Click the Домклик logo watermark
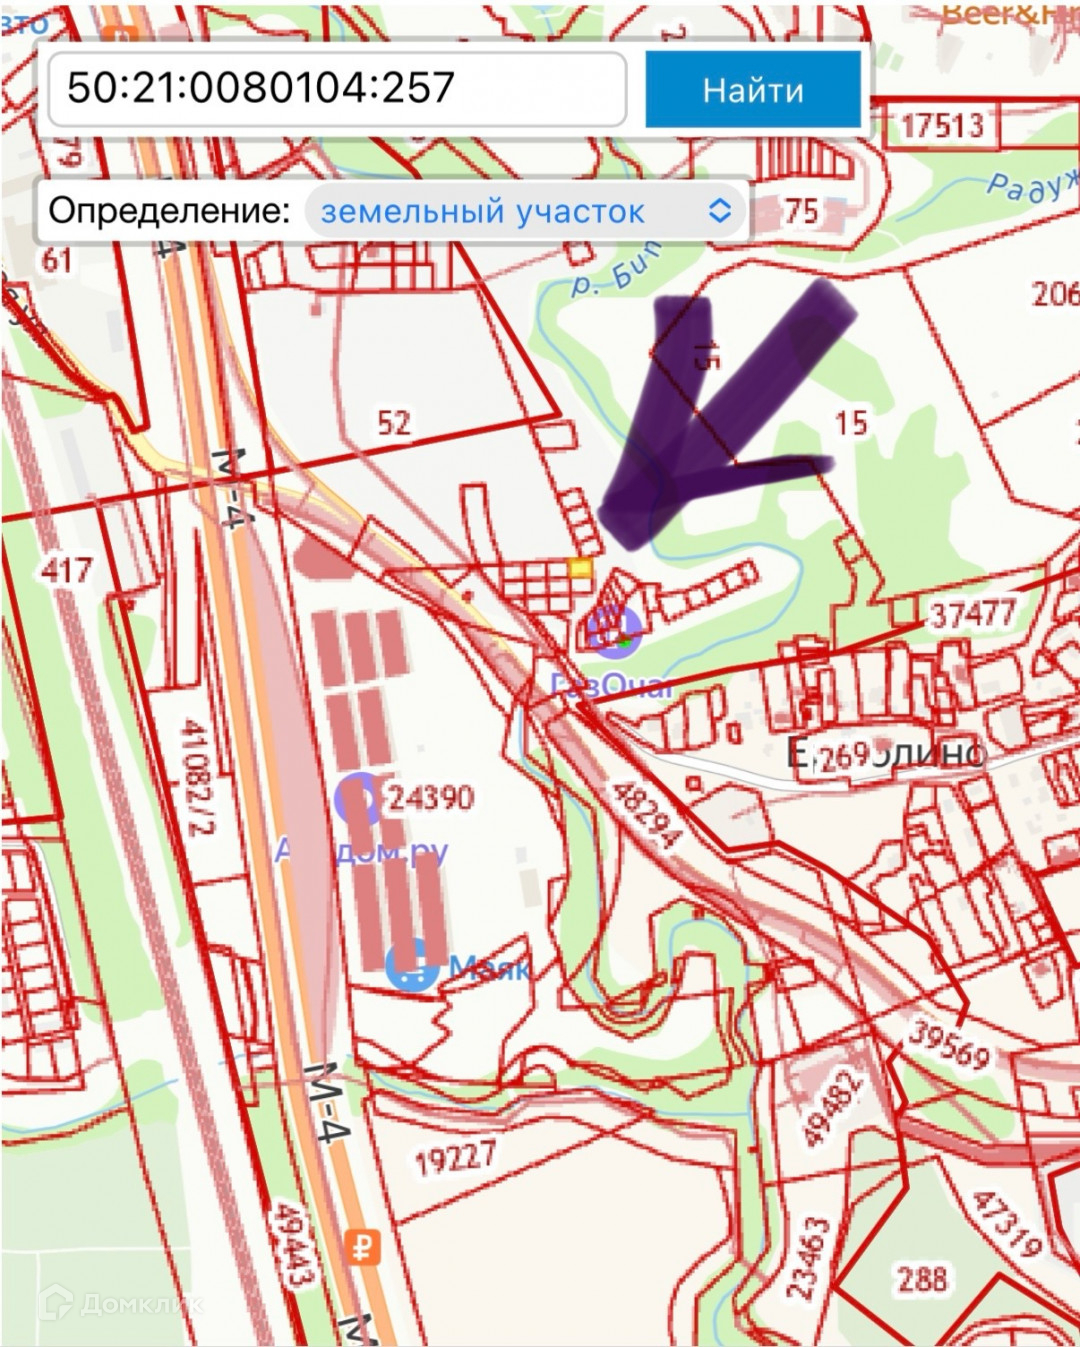Image resolution: width=1080 pixels, height=1347 pixels. coord(120,1301)
